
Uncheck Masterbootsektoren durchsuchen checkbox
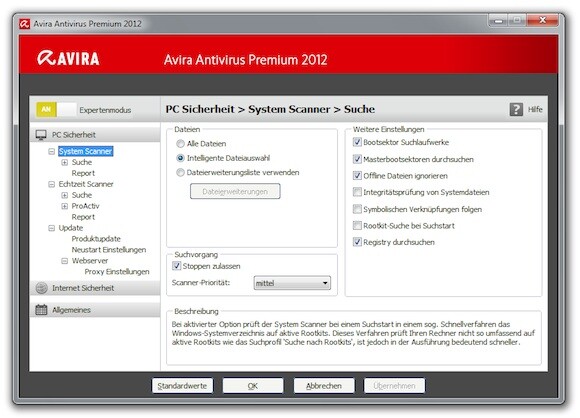click(357, 159)
